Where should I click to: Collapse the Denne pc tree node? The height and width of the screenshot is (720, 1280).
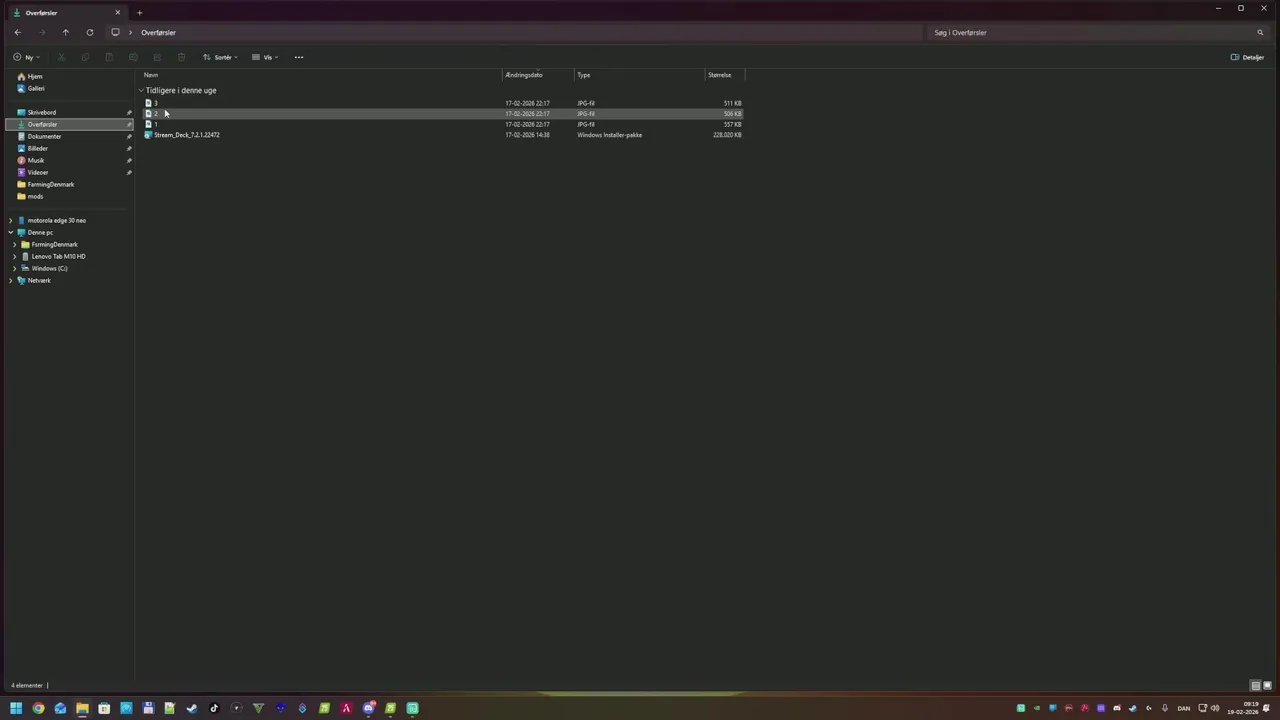[10, 232]
